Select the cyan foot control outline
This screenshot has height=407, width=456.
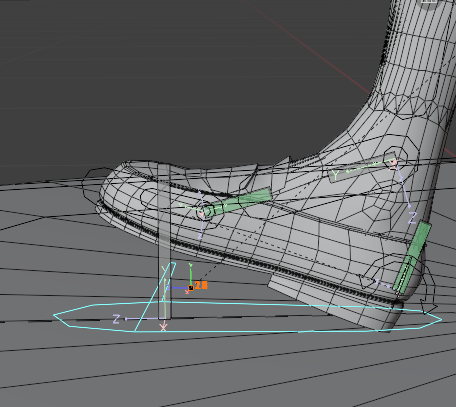coord(247,317)
